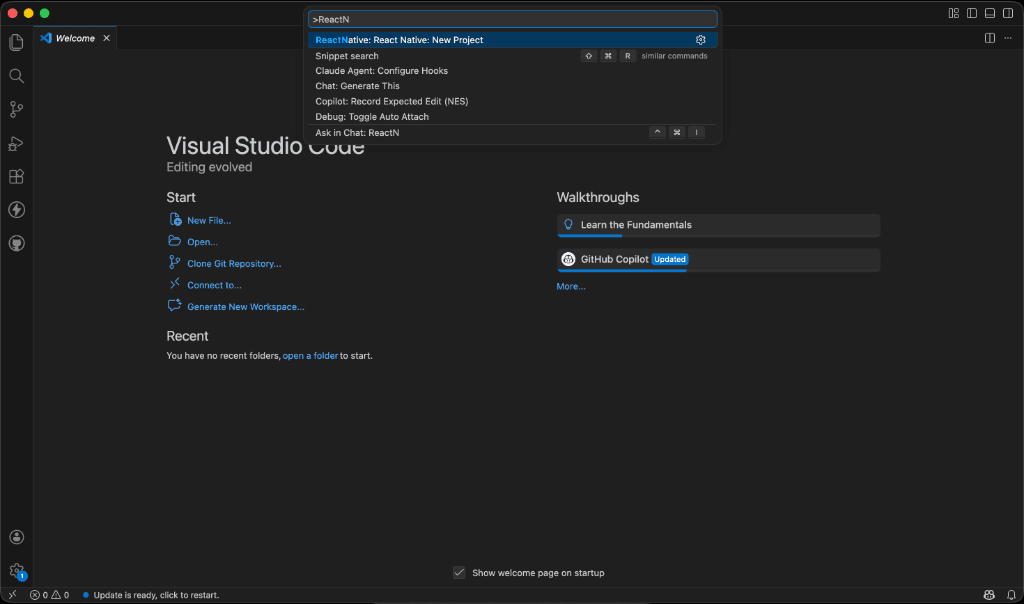Screen dimensions: 1024x604
Task: Open the GitHub view in activity bar
Action: coord(16,243)
